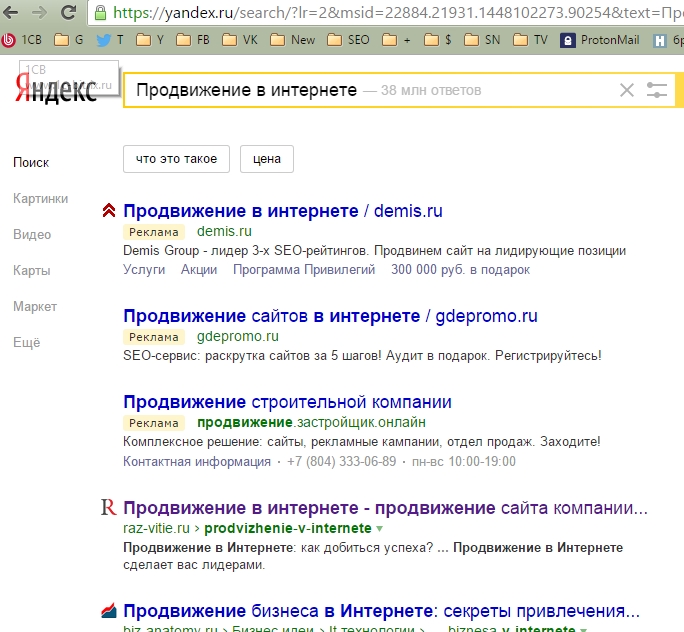Open 'Продвижение сайтов в интернете / gdepromo.ru' title

click(x=330, y=316)
